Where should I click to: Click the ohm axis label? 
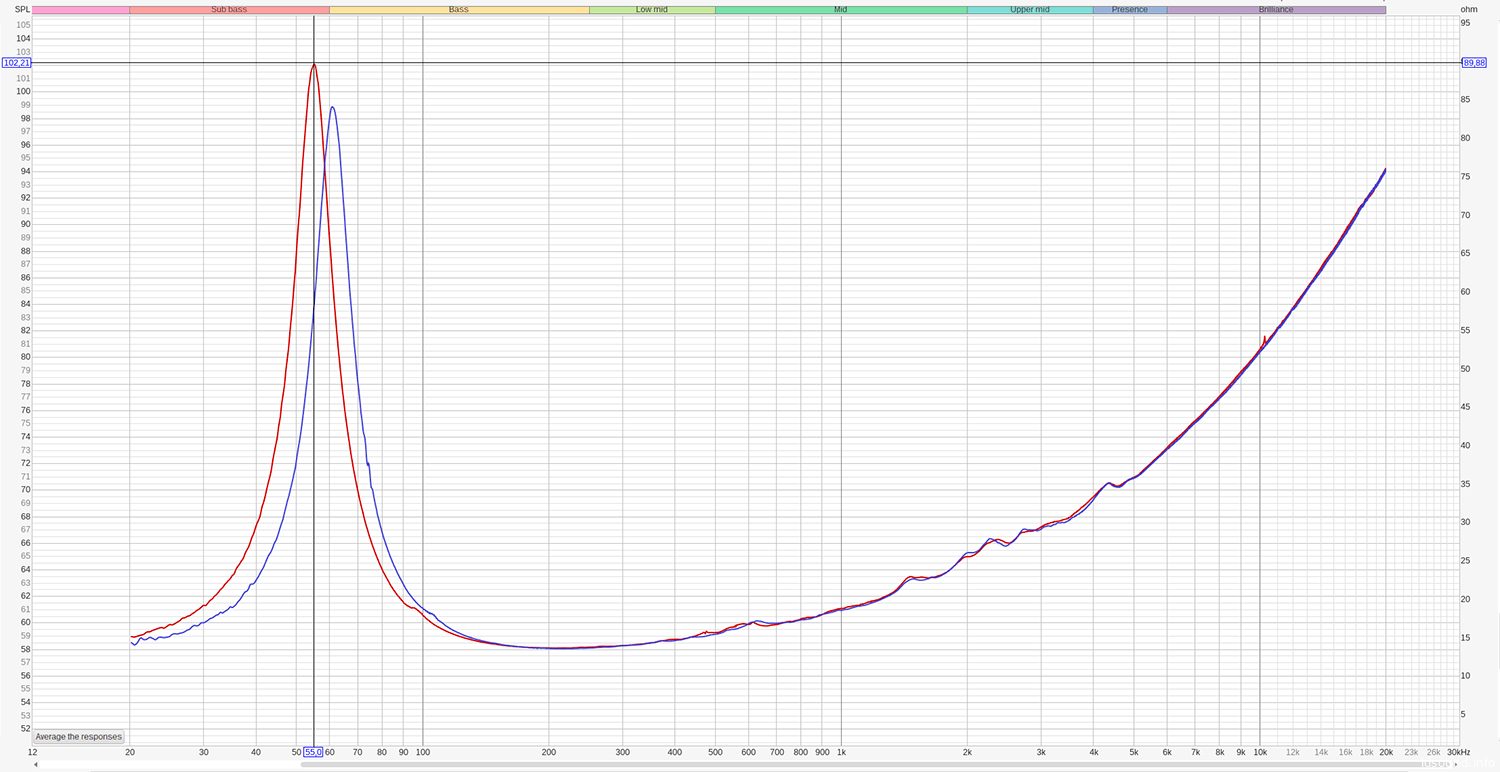tap(1469, 9)
